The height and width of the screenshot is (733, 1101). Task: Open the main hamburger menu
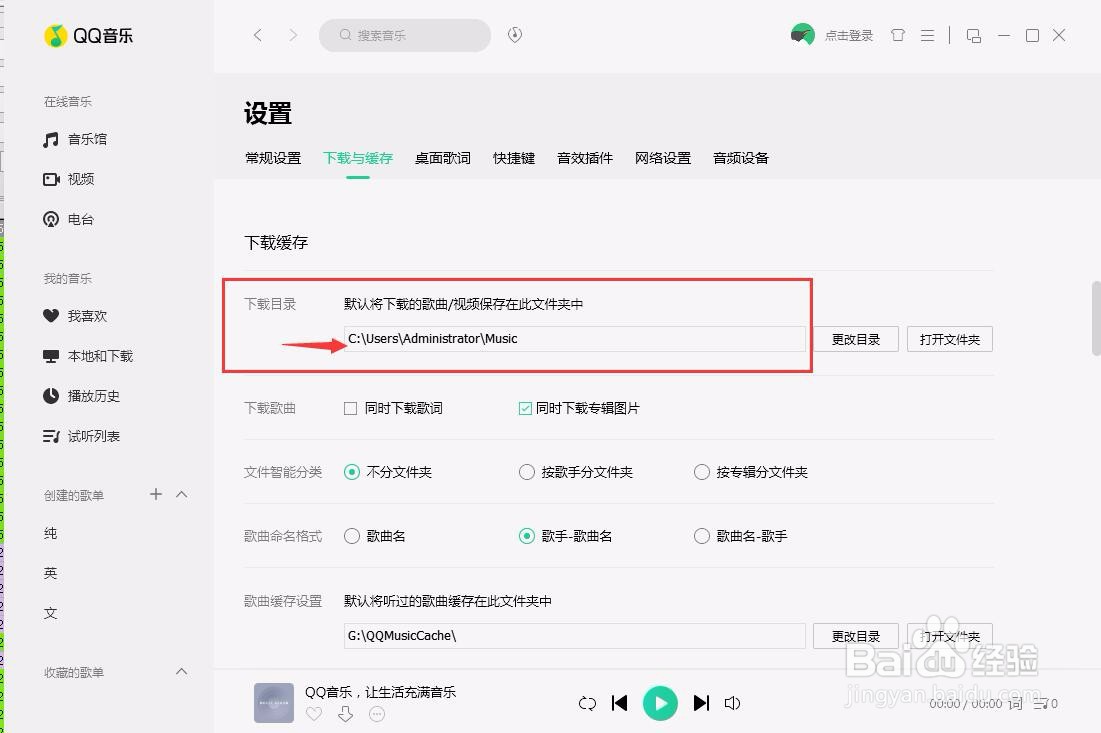(927, 35)
